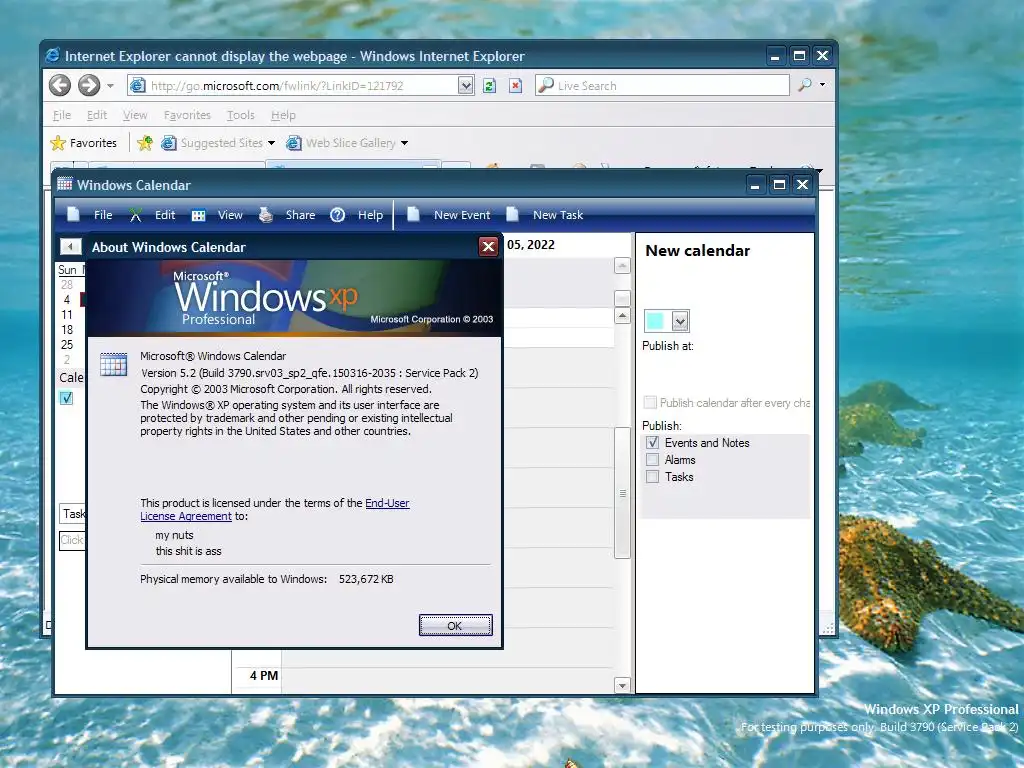Maximize the Windows Calendar window
1024x768 pixels.
779,185
